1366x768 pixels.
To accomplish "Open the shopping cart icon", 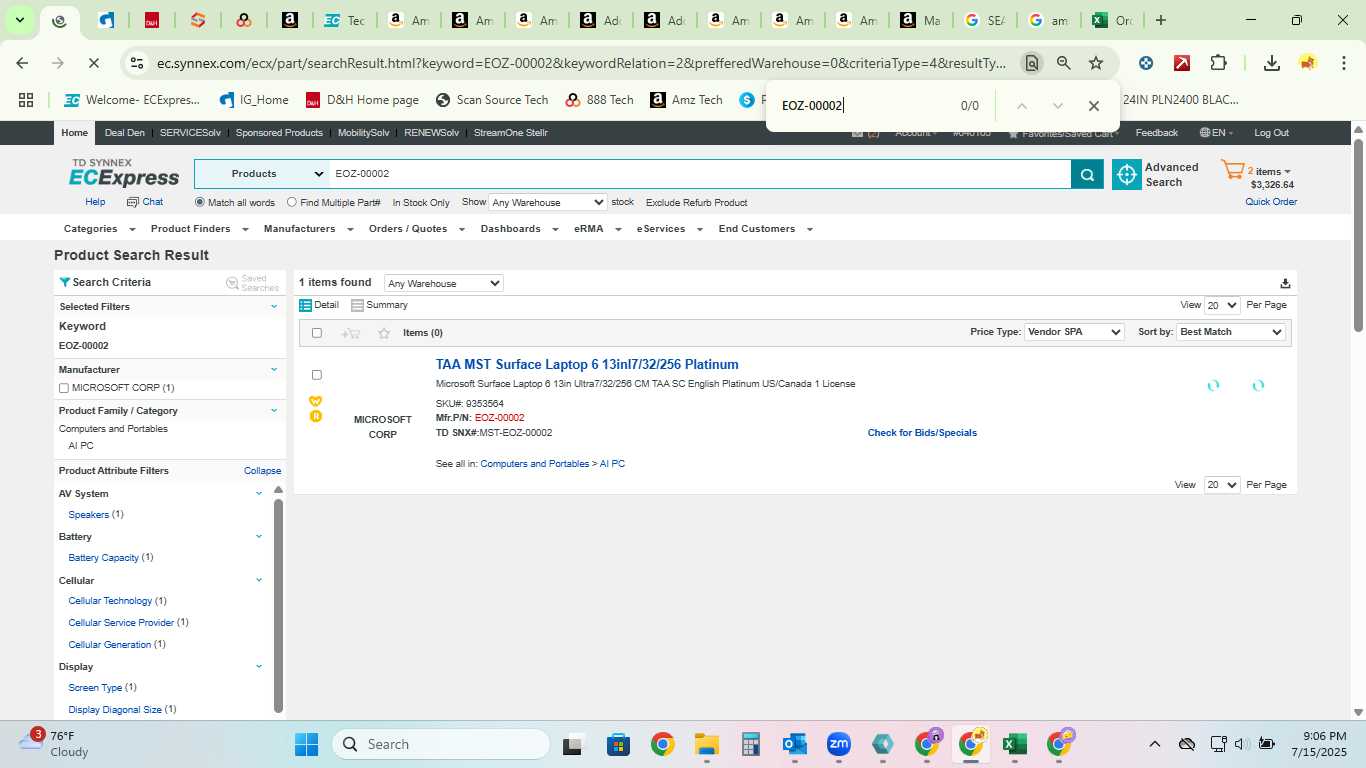I will [x=1232, y=170].
